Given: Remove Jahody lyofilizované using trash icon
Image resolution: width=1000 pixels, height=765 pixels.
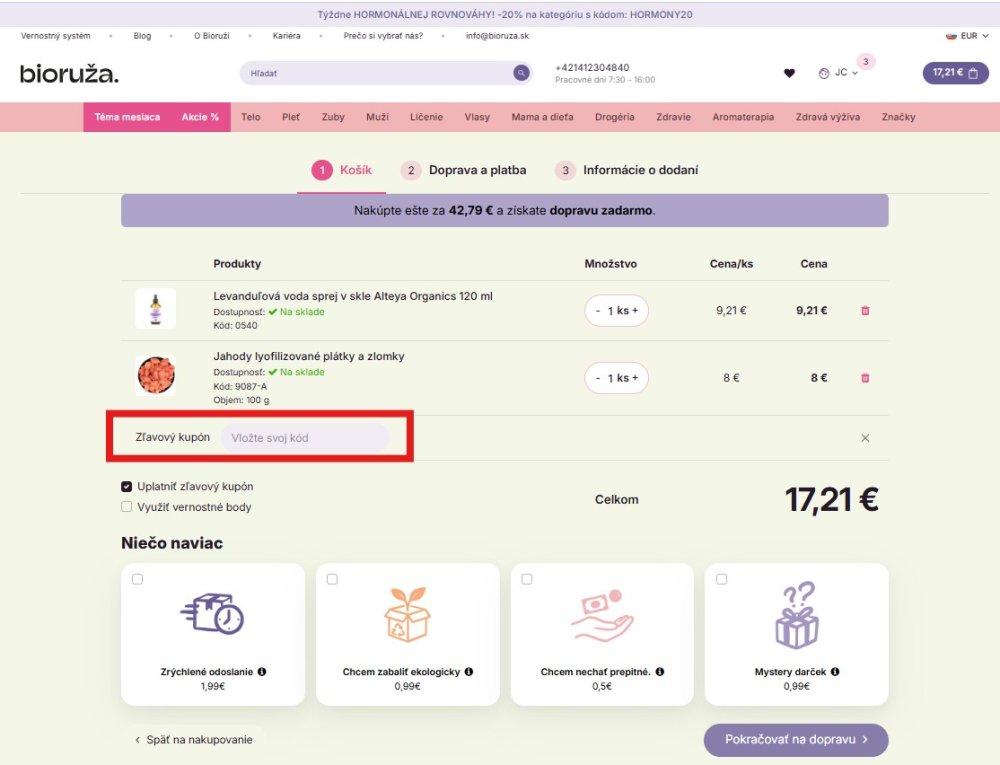Looking at the screenshot, I should click(865, 378).
